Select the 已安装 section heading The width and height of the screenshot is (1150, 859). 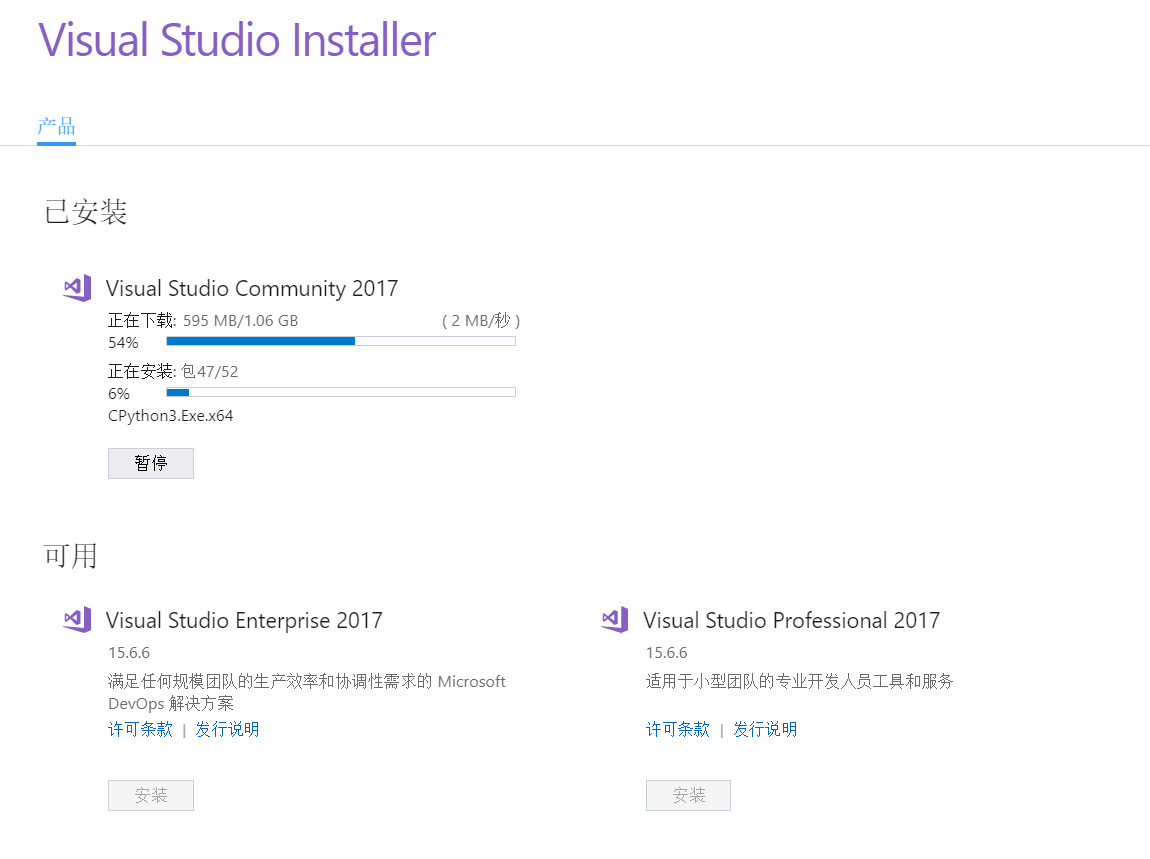pos(85,211)
